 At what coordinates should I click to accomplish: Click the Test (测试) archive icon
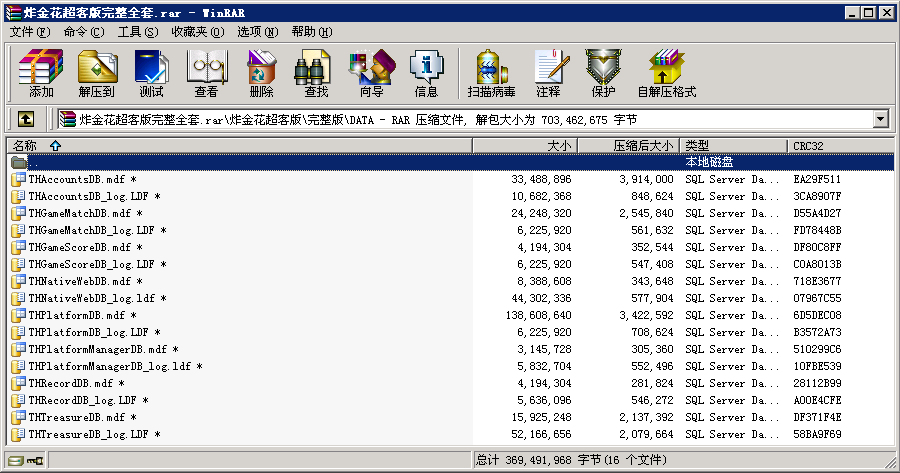[151, 73]
